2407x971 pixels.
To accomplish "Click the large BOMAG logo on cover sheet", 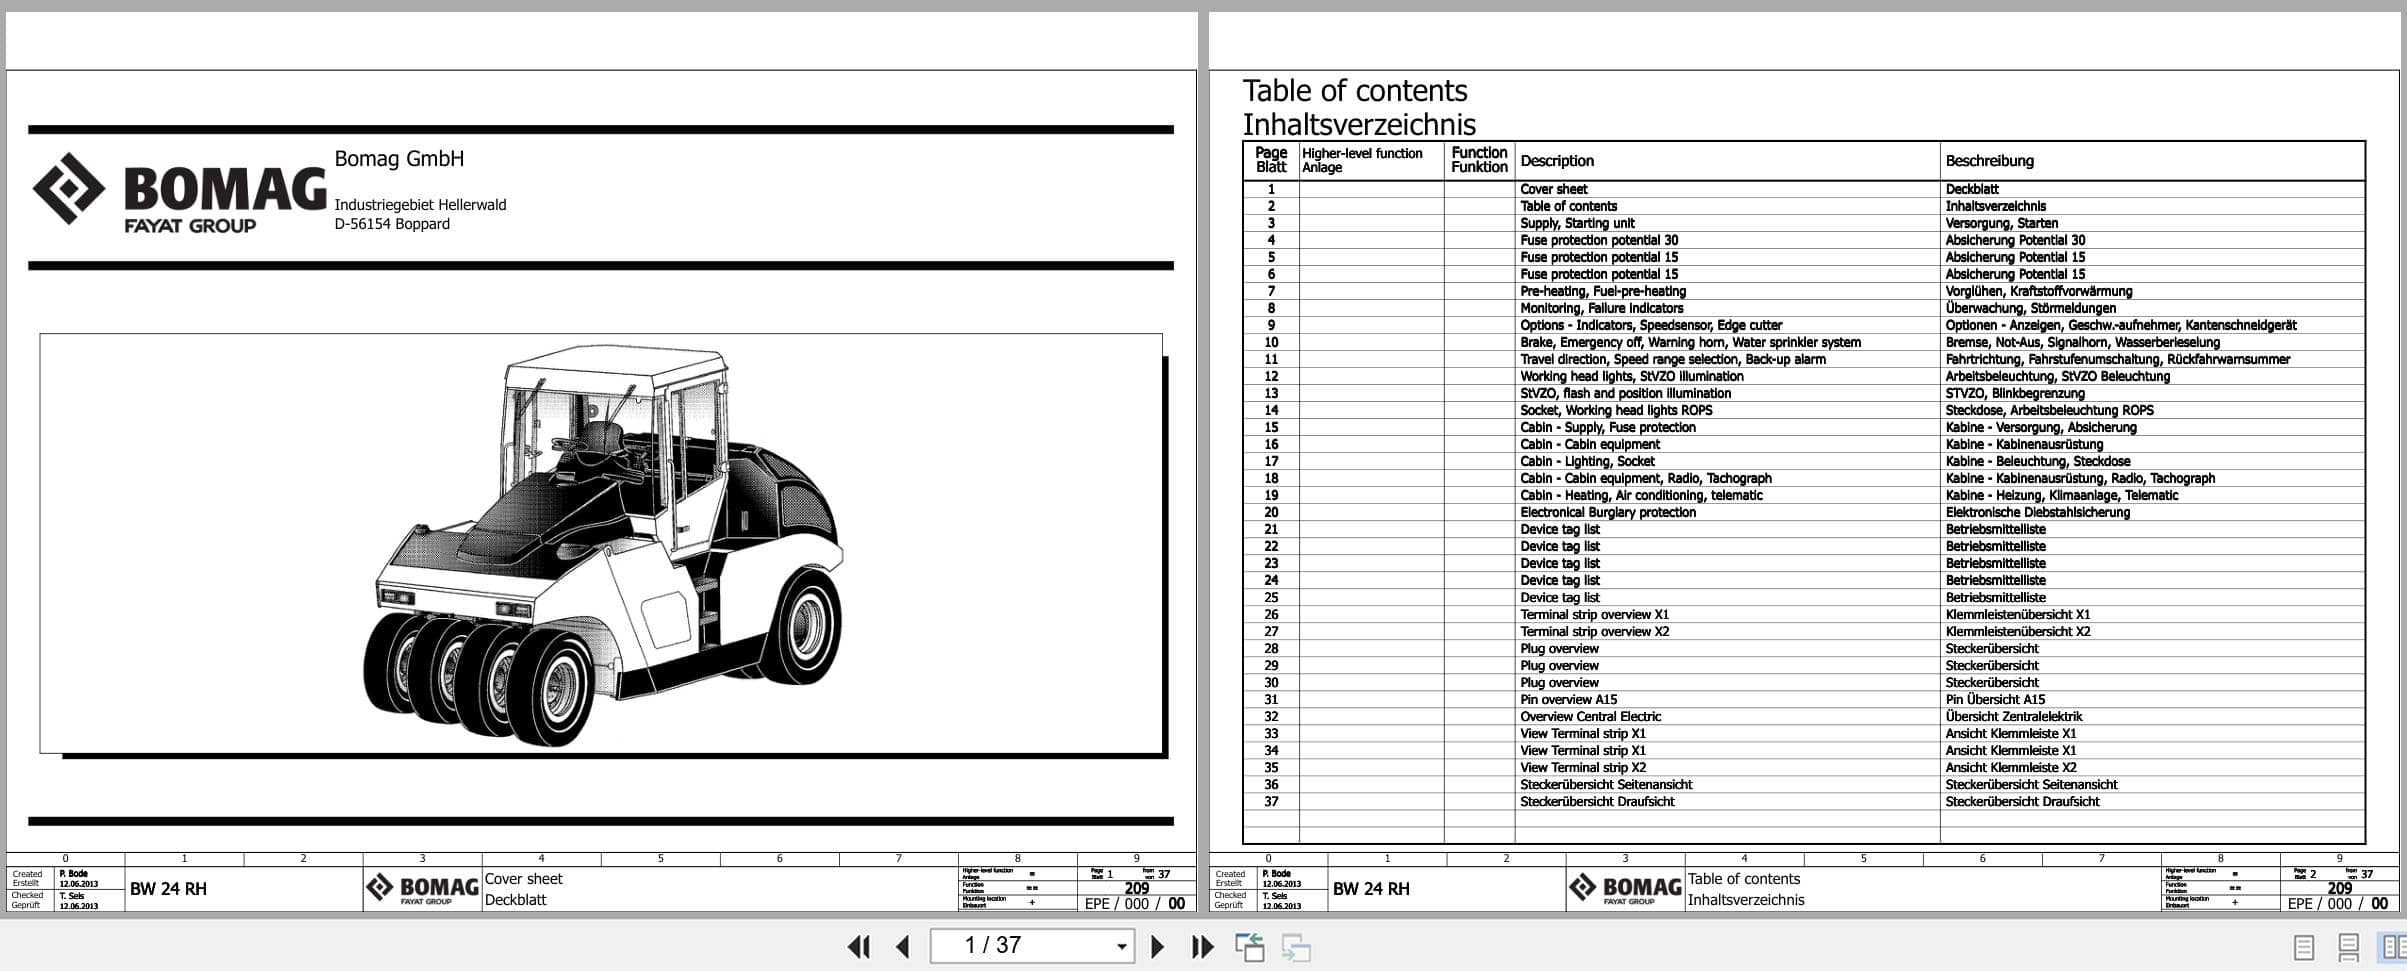I will 180,194.
